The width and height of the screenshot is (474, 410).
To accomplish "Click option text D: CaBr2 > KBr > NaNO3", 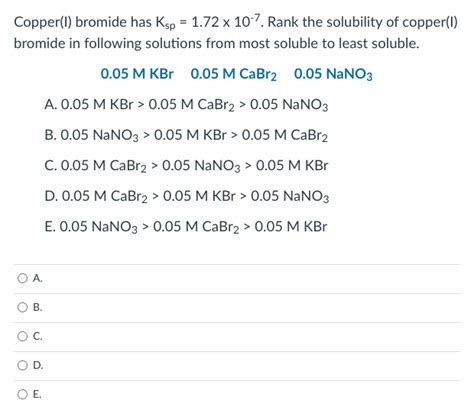I will pos(187,196).
